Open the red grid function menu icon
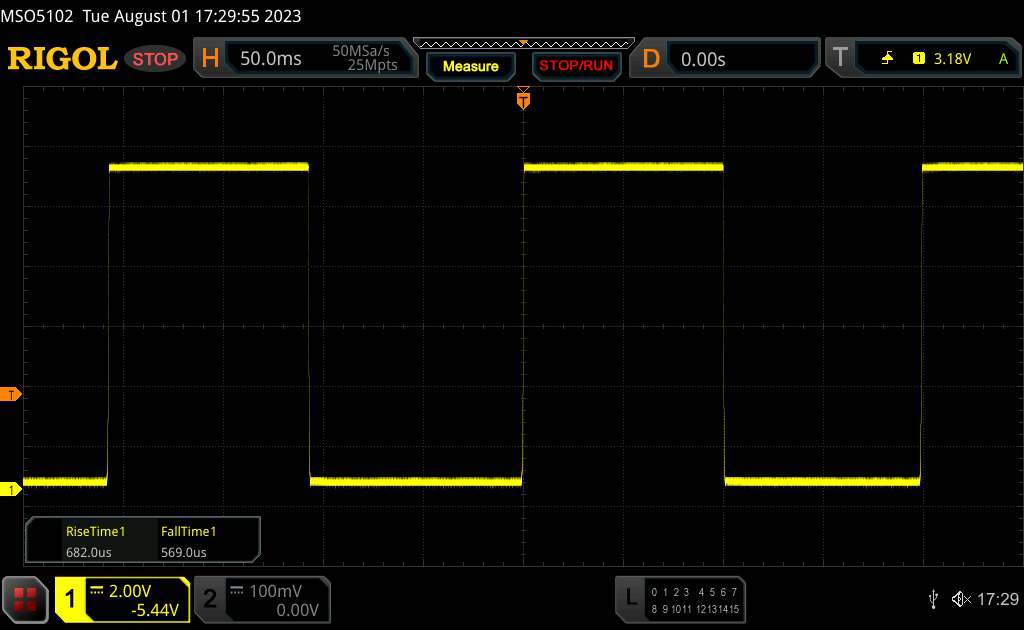Viewport: 1024px width, 630px height. coord(25,599)
